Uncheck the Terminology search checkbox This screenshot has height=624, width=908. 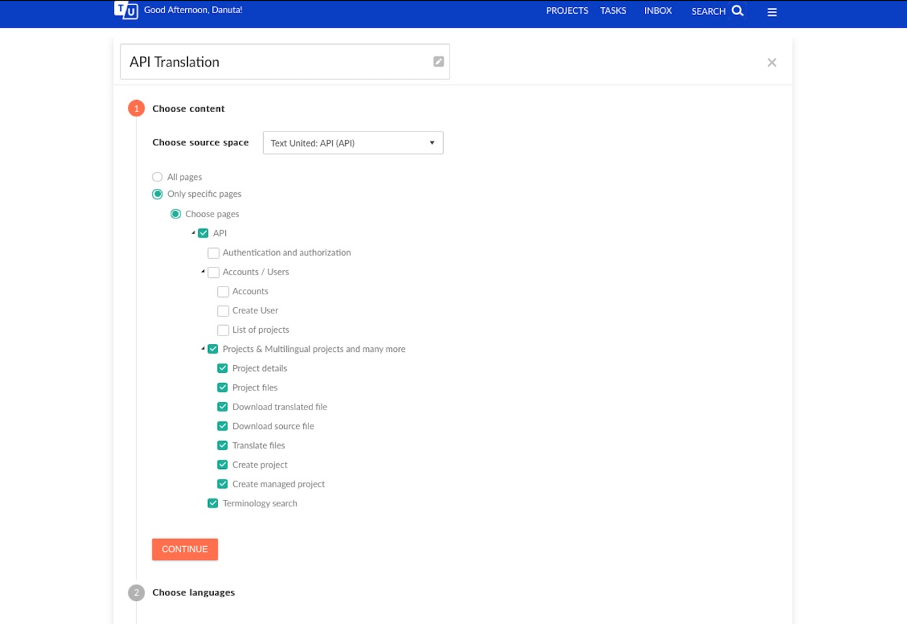tap(213, 504)
